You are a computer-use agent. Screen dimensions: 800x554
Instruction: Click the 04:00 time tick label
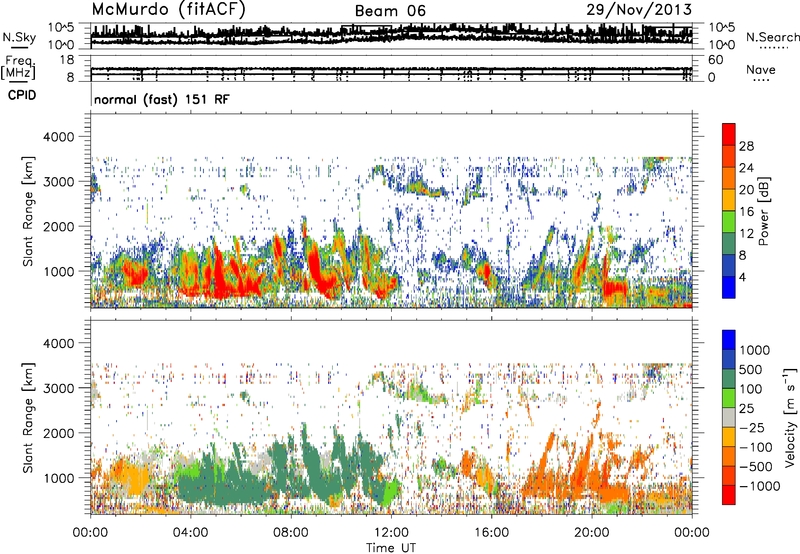click(190, 533)
